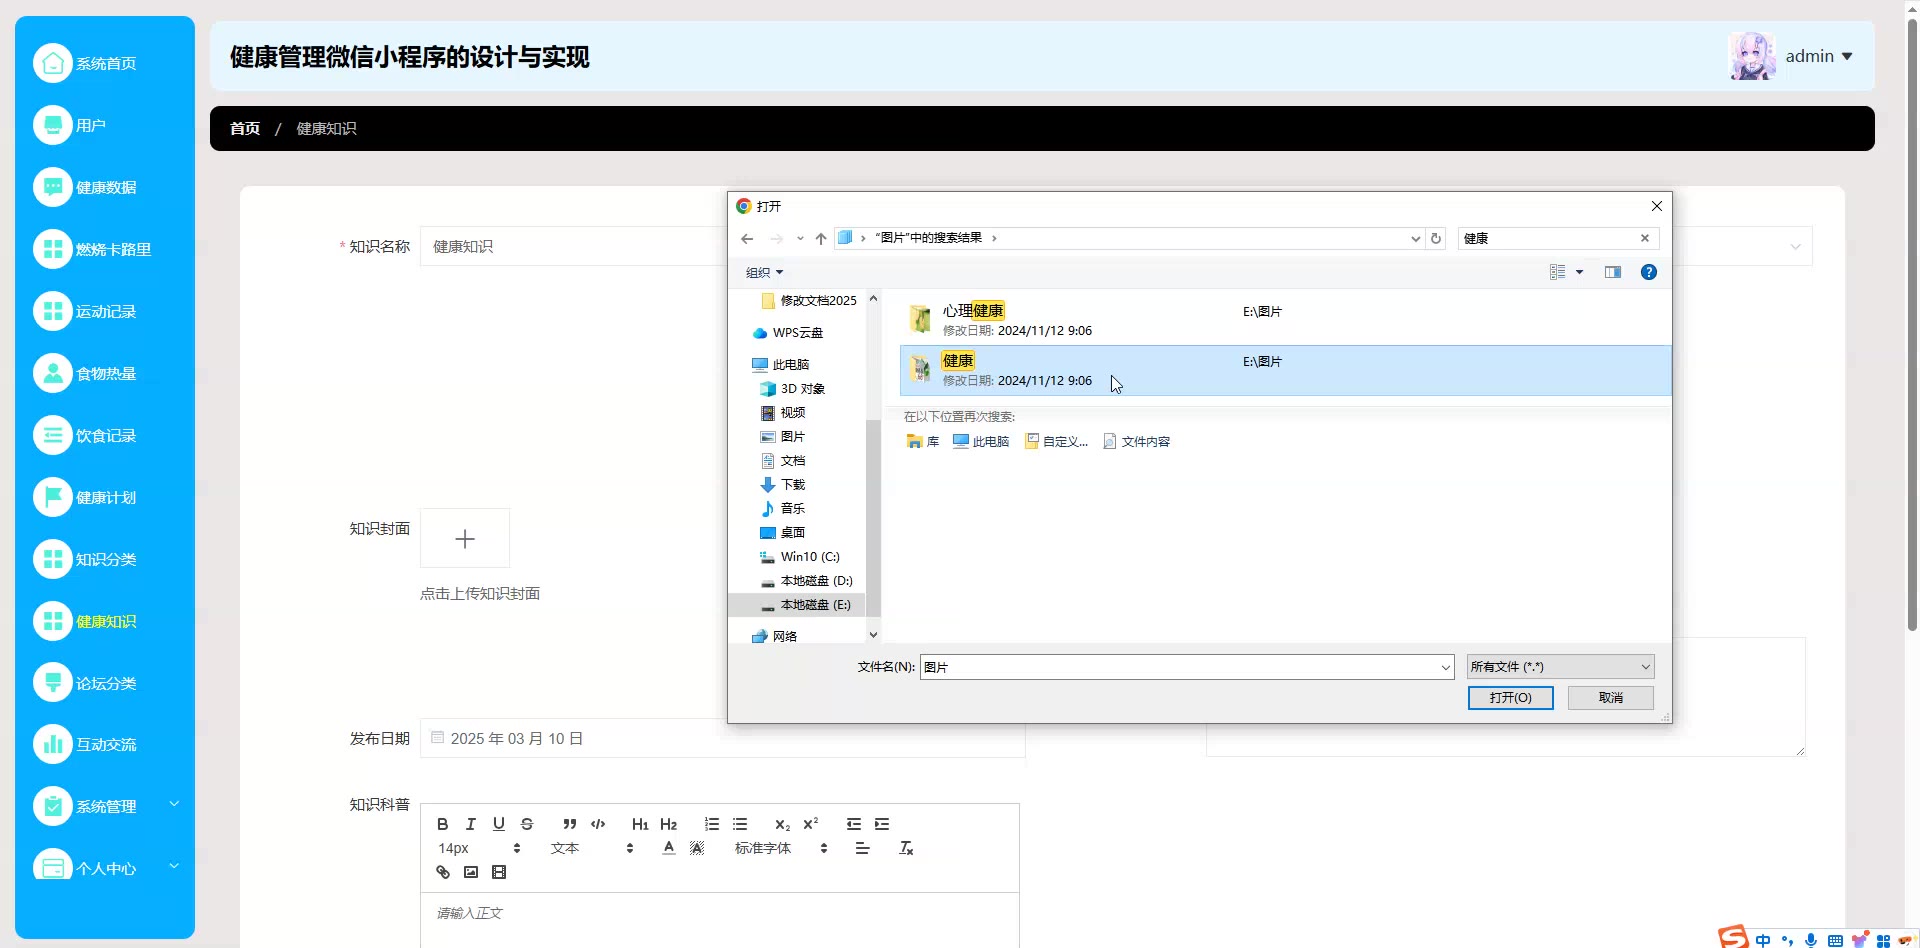The height and width of the screenshot is (948, 1920).
Task: Open the text background color picker
Action: 697,848
